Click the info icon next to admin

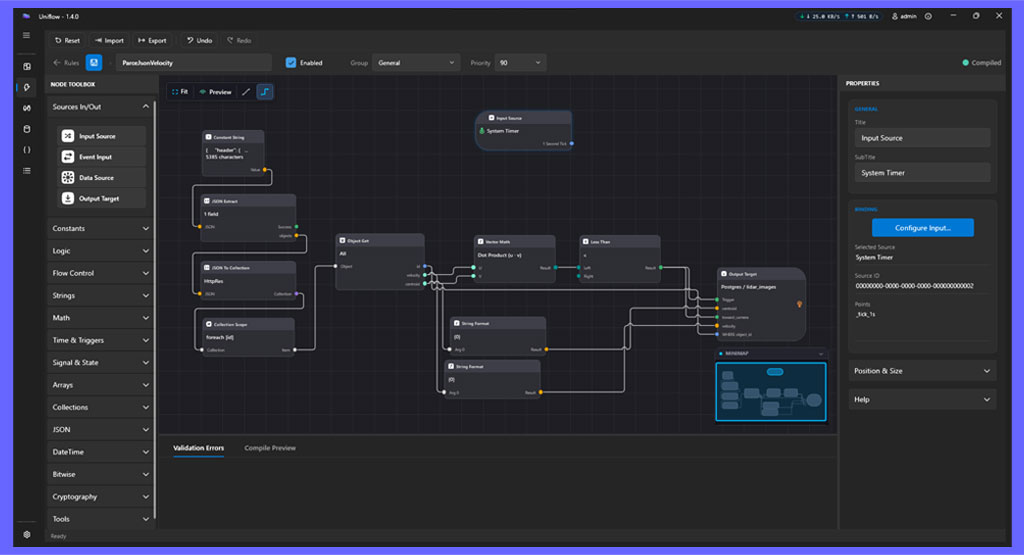[x=928, y=16]
